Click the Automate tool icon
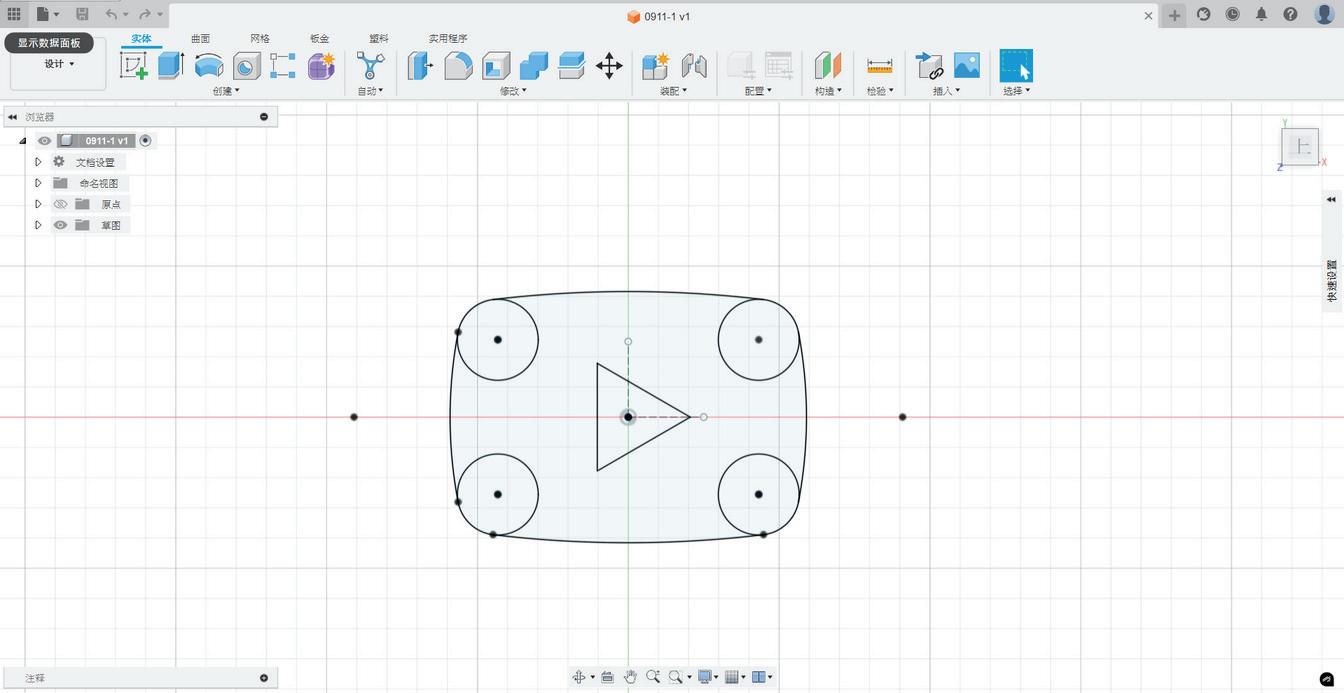Image resolution: width=1344 pixels, height=693 pixels. (371, 66)
